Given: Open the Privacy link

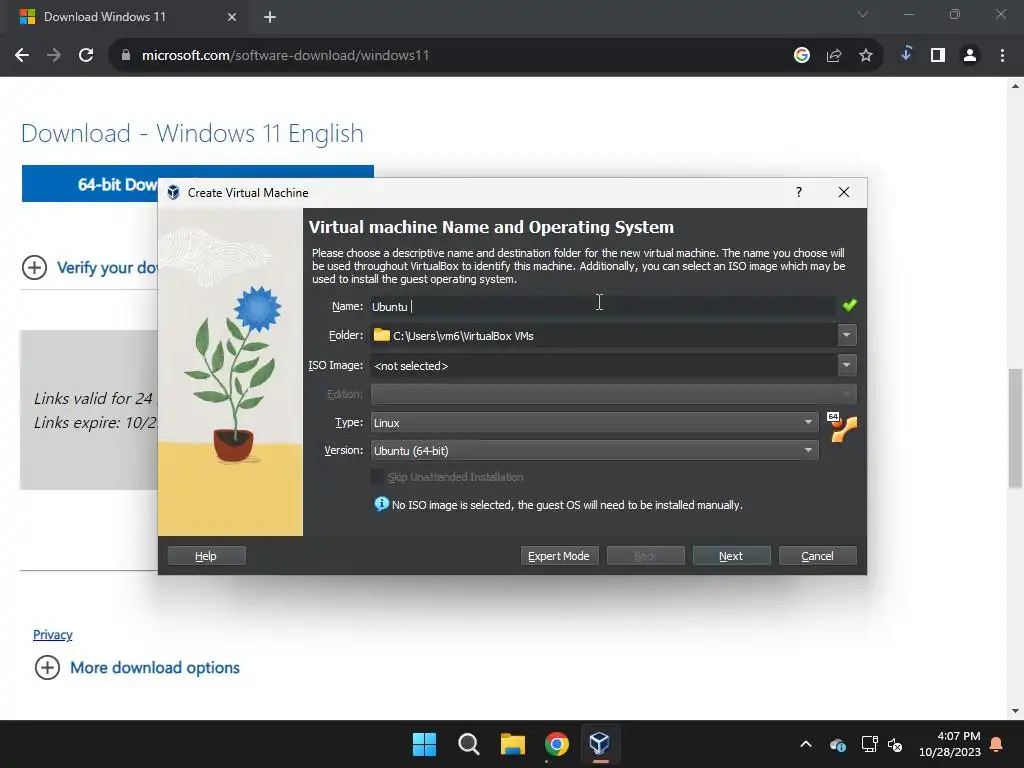Looking at the screenshot, I should [x=53, y=635].
